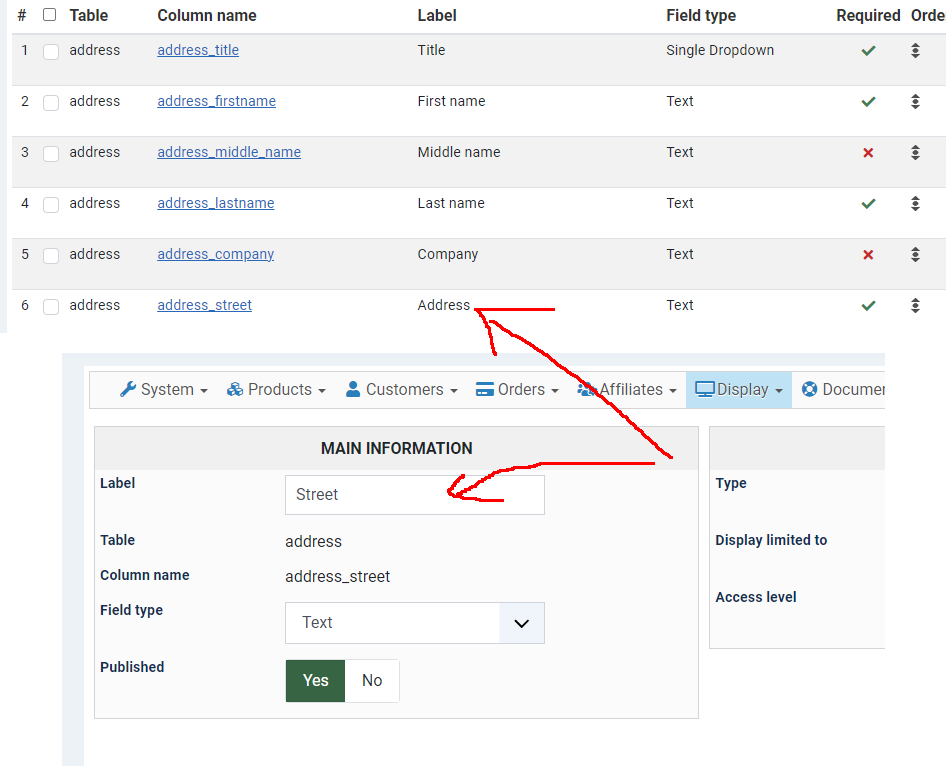
Task: Click the System menu wrench icon
Action: tap(128, 390)
